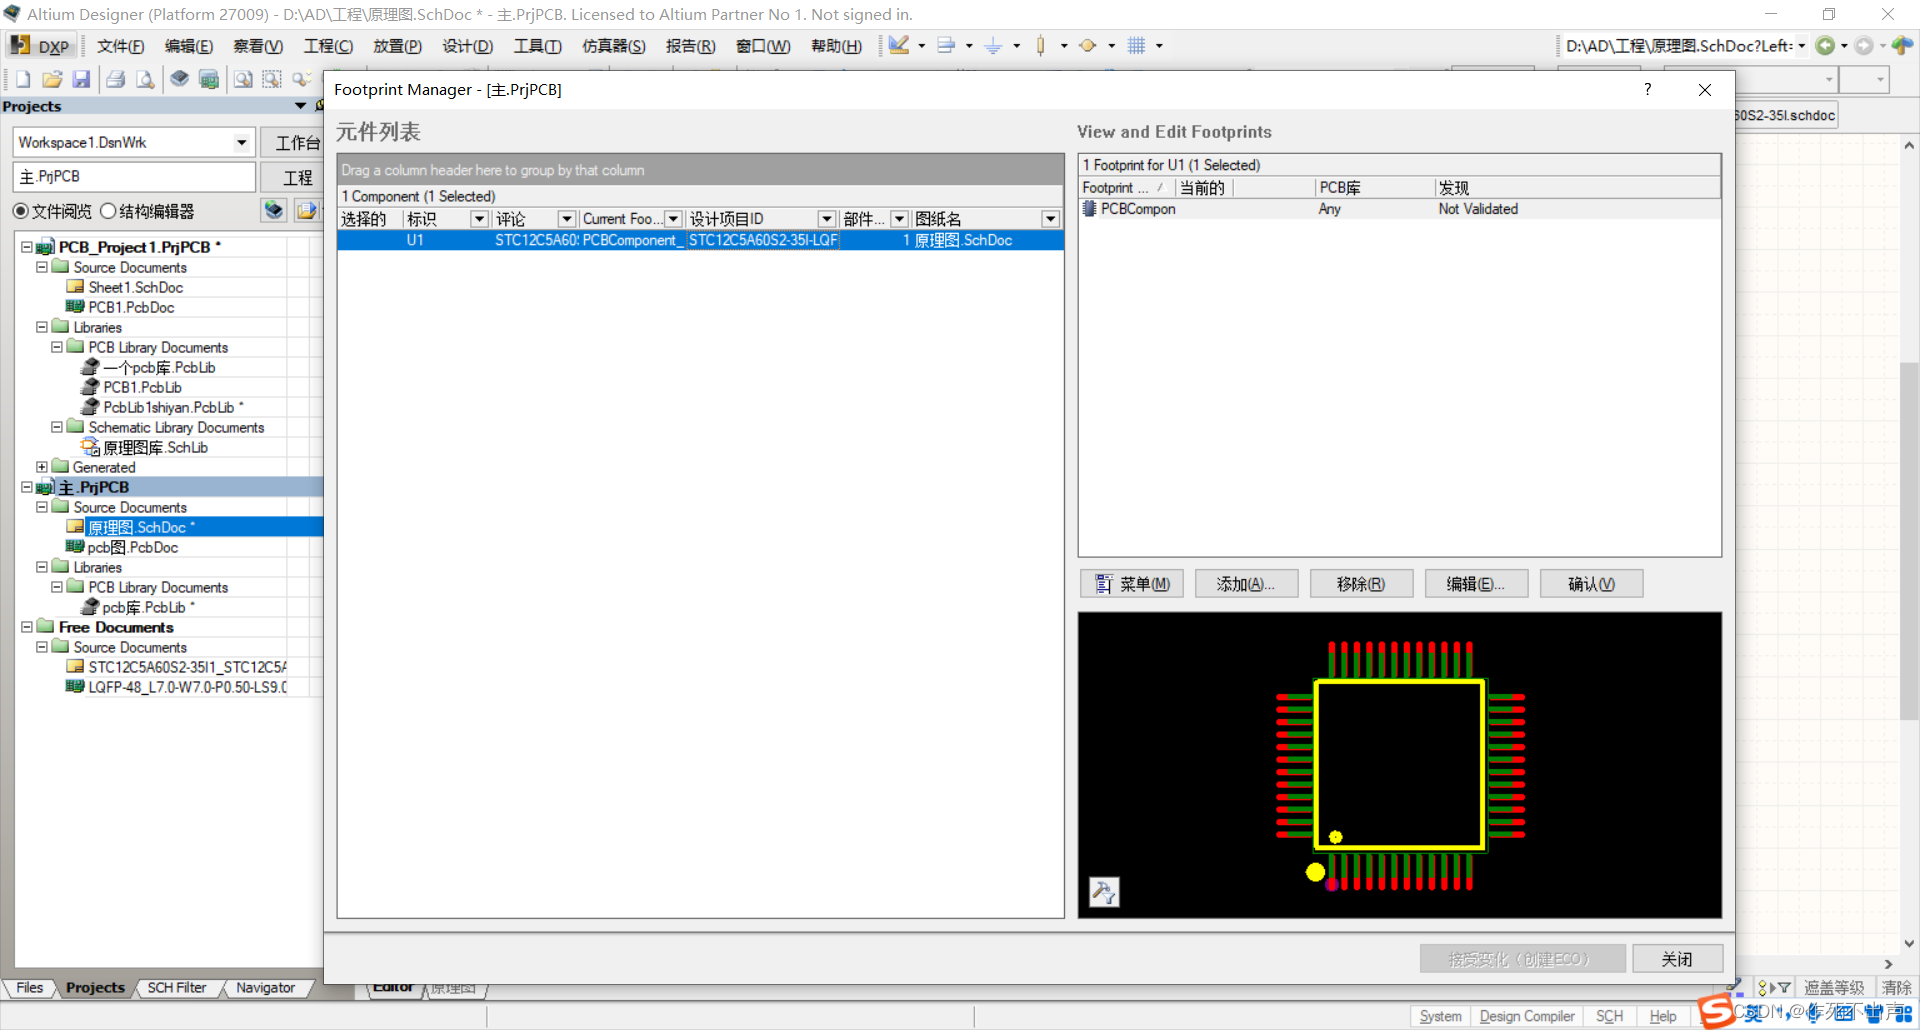Viewport: 1920px width, 1030px height.
Task: Select the U1 component row
Action: pos(700,240)
